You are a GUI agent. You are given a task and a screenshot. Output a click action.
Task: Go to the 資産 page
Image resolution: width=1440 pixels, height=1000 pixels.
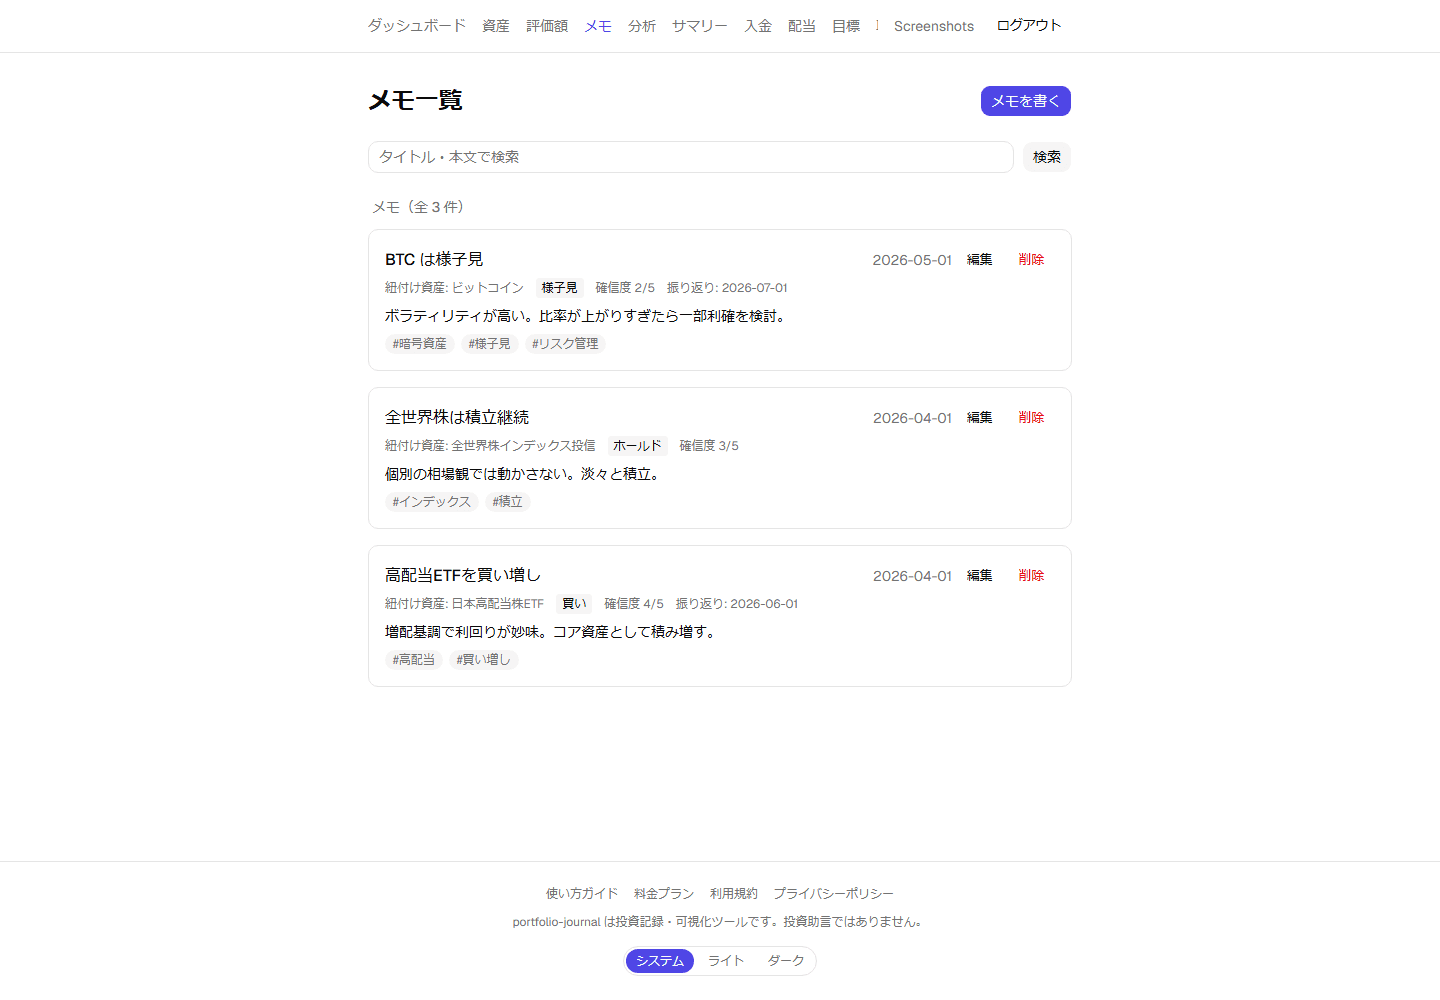pyautogui.click(x=496, y=26)
